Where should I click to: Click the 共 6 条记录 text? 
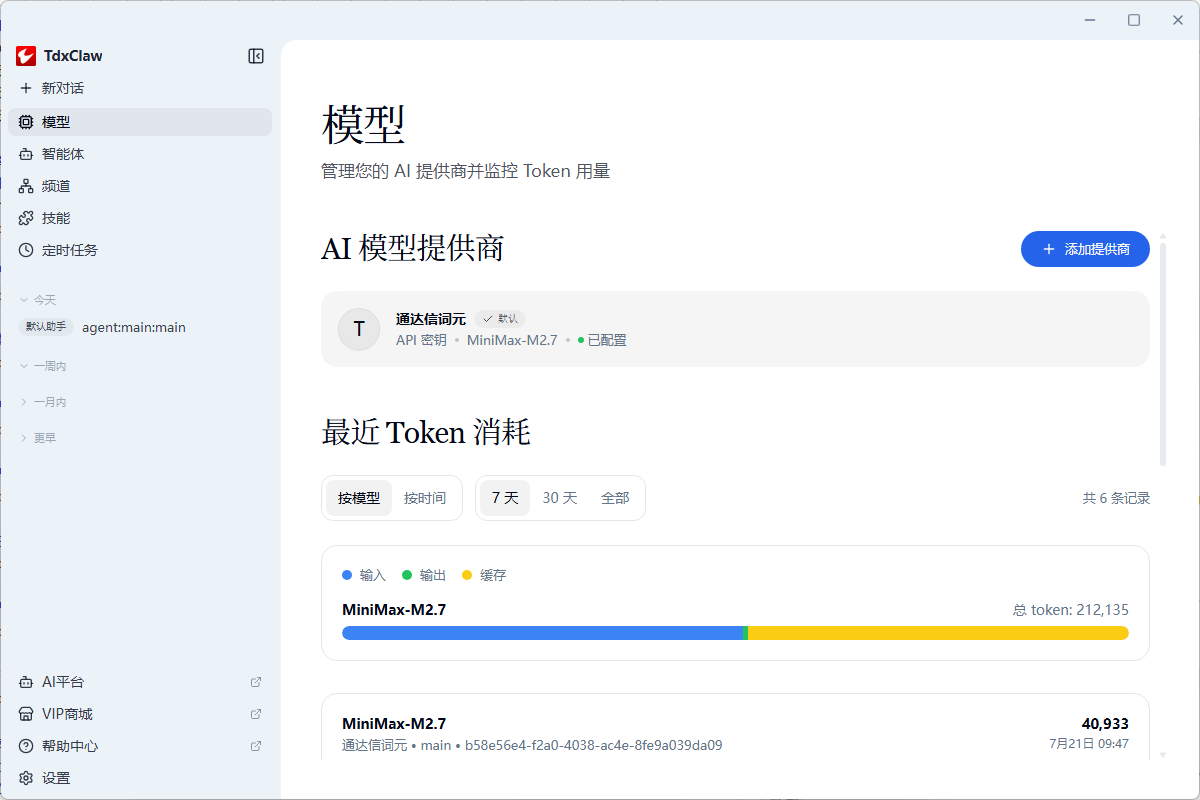[1116, 498]
